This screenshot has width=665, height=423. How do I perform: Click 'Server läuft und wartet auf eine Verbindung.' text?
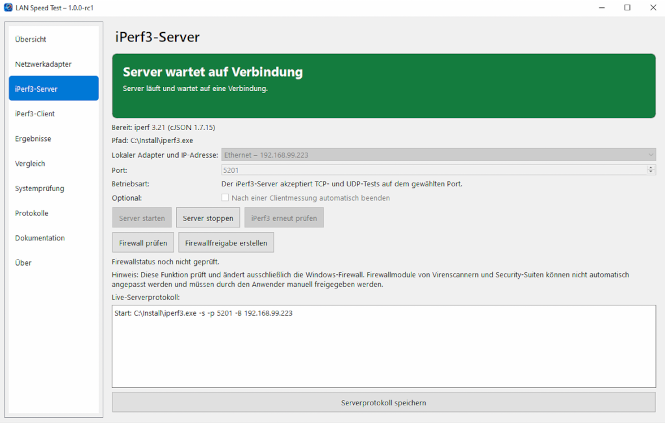(x=195, y=88)
